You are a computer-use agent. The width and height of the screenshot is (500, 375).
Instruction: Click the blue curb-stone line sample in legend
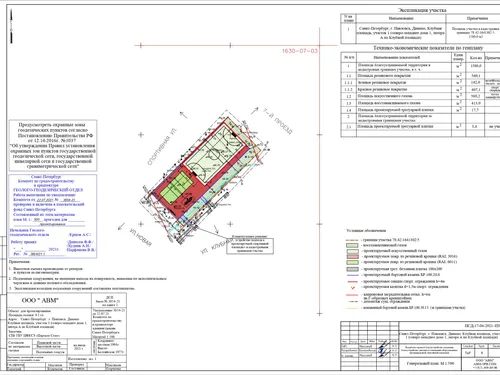point(352,275)
